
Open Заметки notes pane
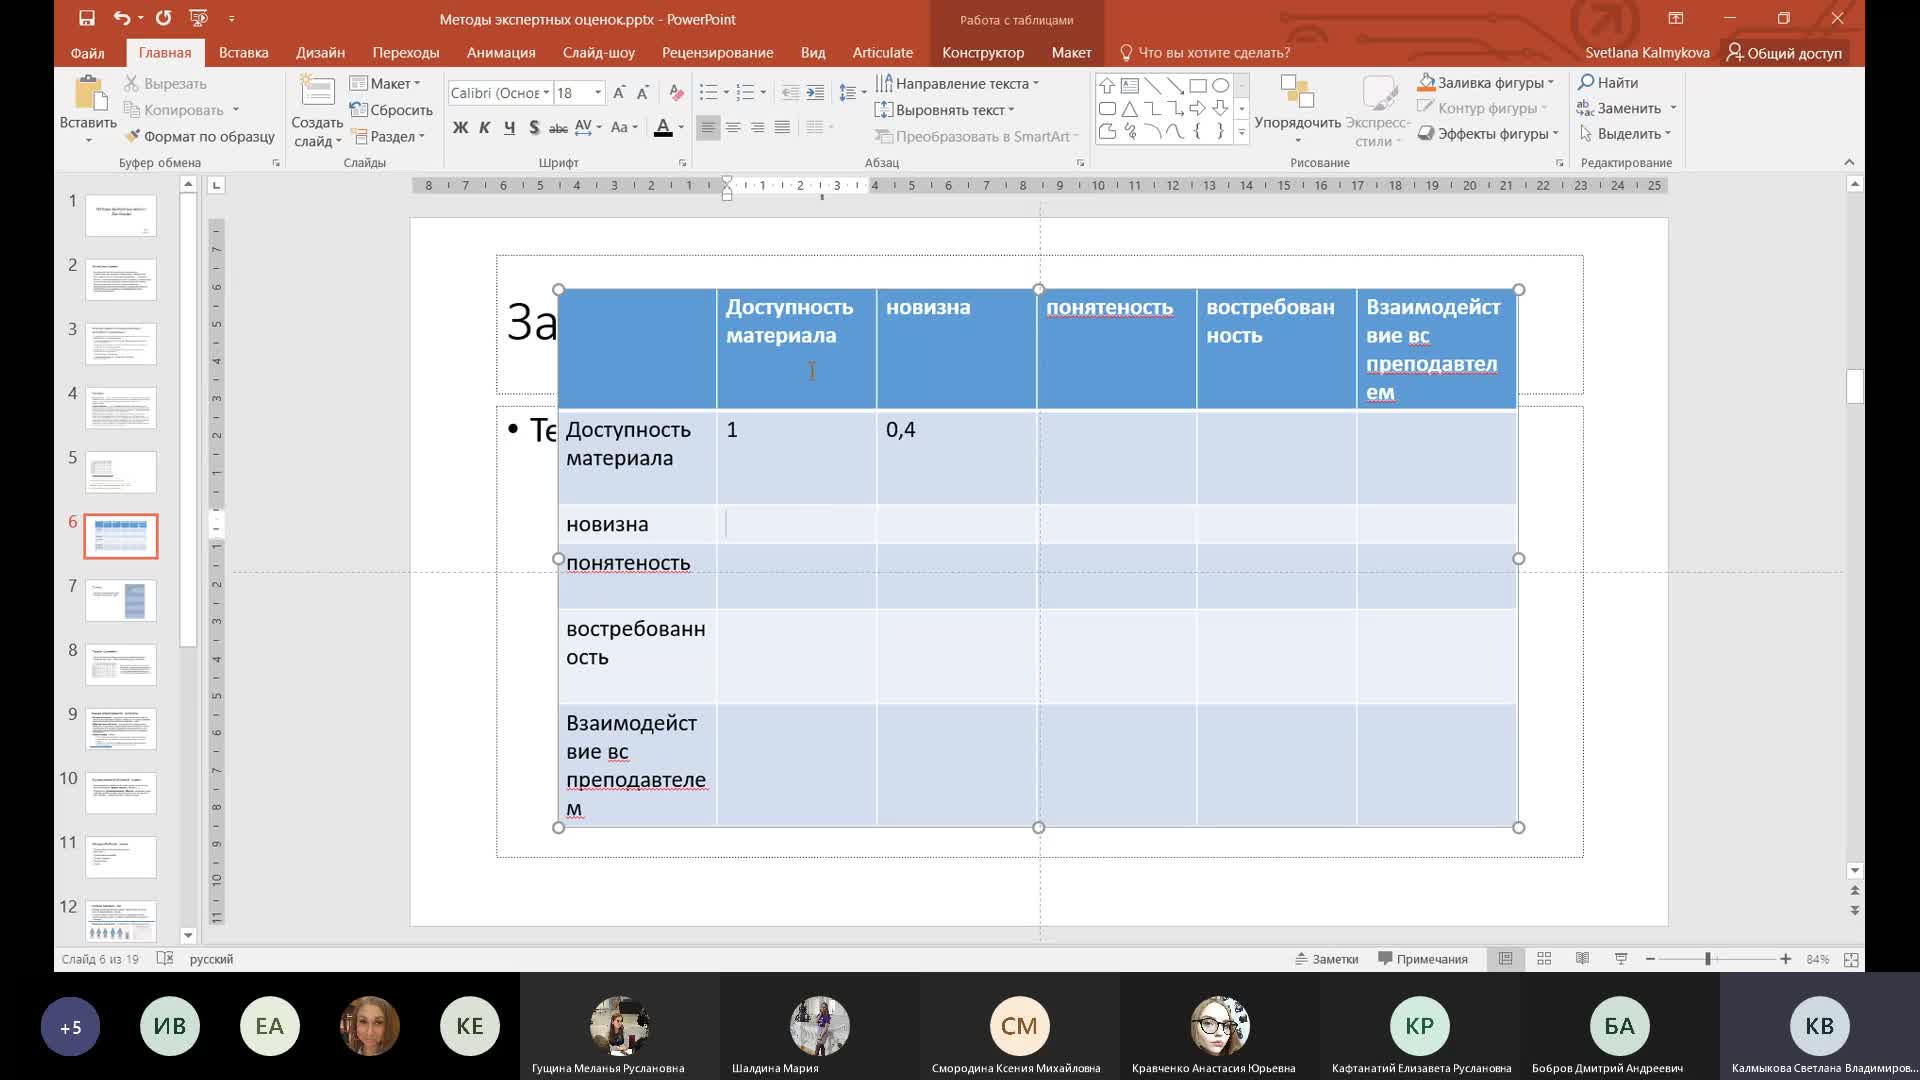click(1327, 959)
